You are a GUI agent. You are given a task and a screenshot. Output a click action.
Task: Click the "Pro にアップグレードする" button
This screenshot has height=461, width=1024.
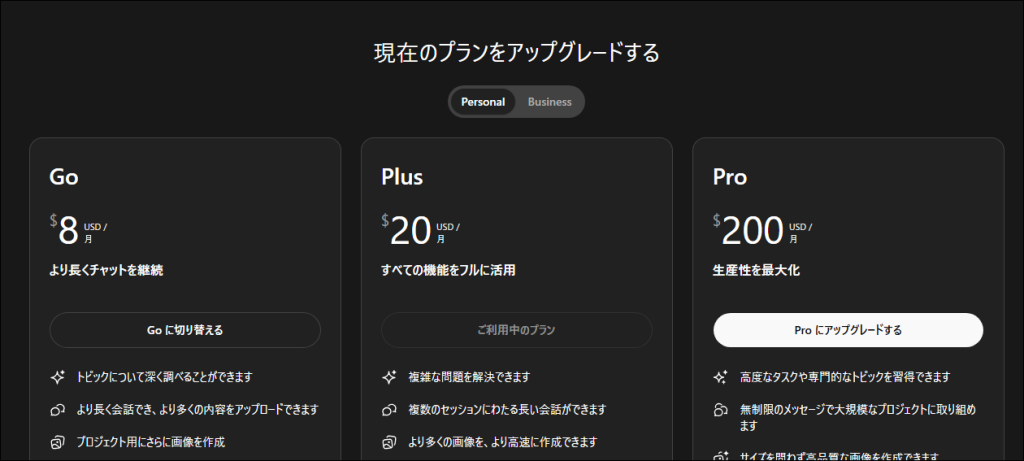point(848,330)
